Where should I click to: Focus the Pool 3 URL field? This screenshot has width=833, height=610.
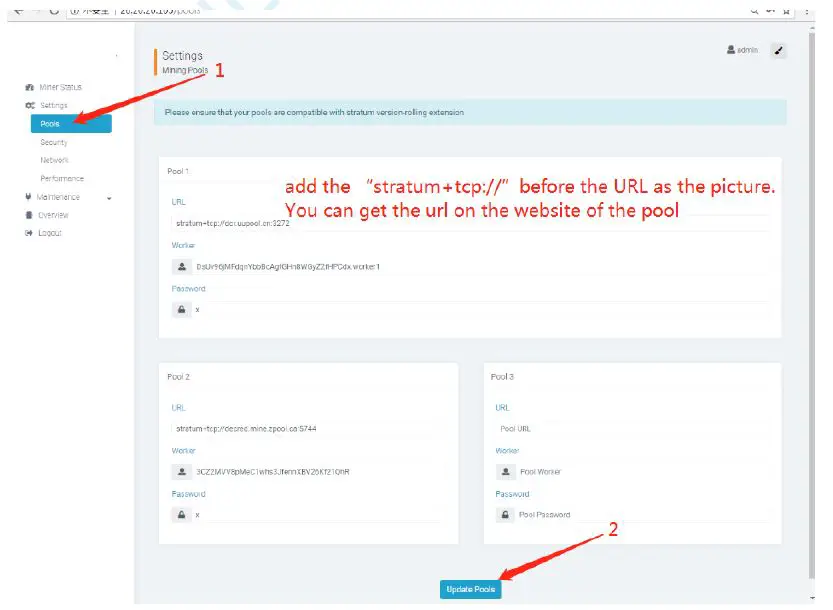pos(632,429)
